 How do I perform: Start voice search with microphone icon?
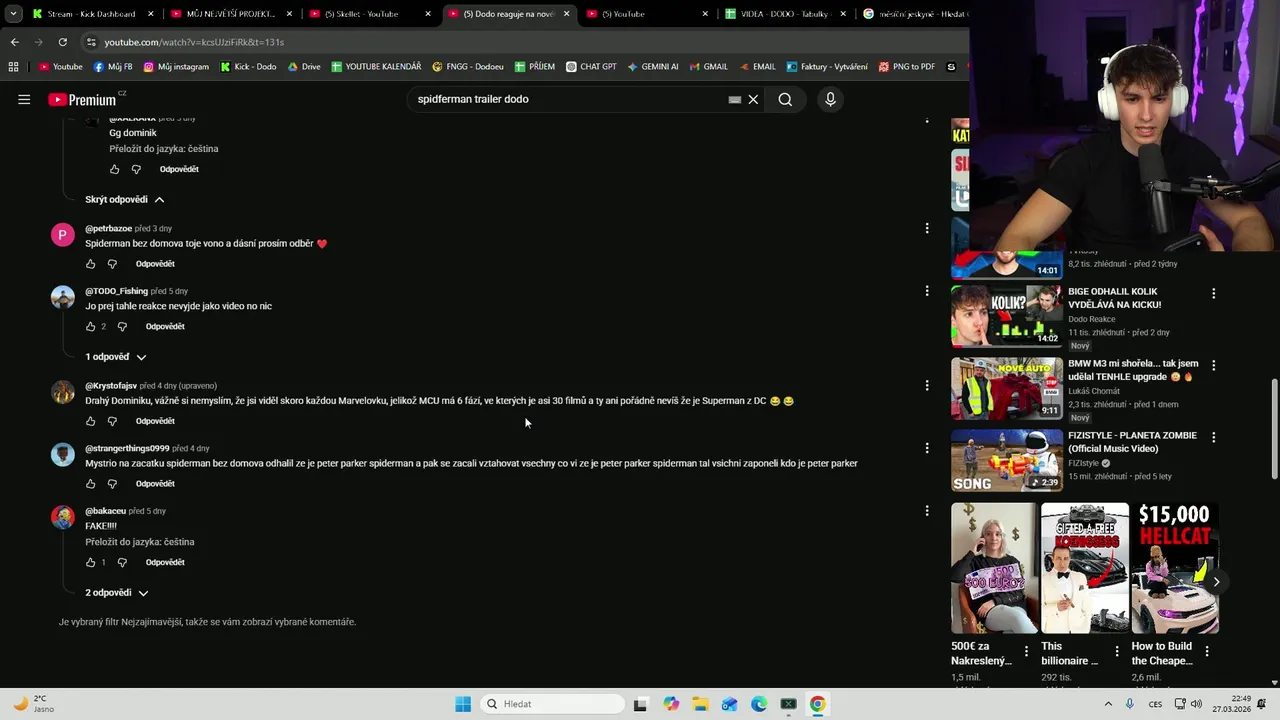(830, 99)
